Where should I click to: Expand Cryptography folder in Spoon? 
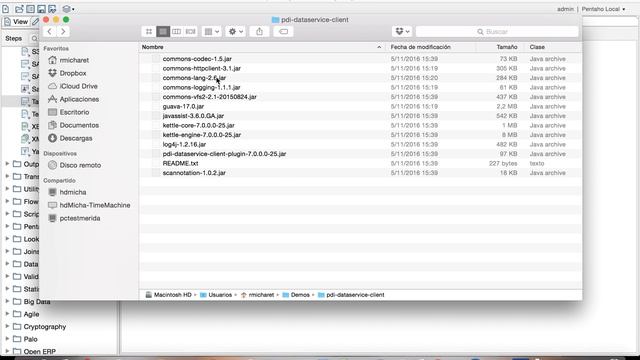tap(7, 327)
